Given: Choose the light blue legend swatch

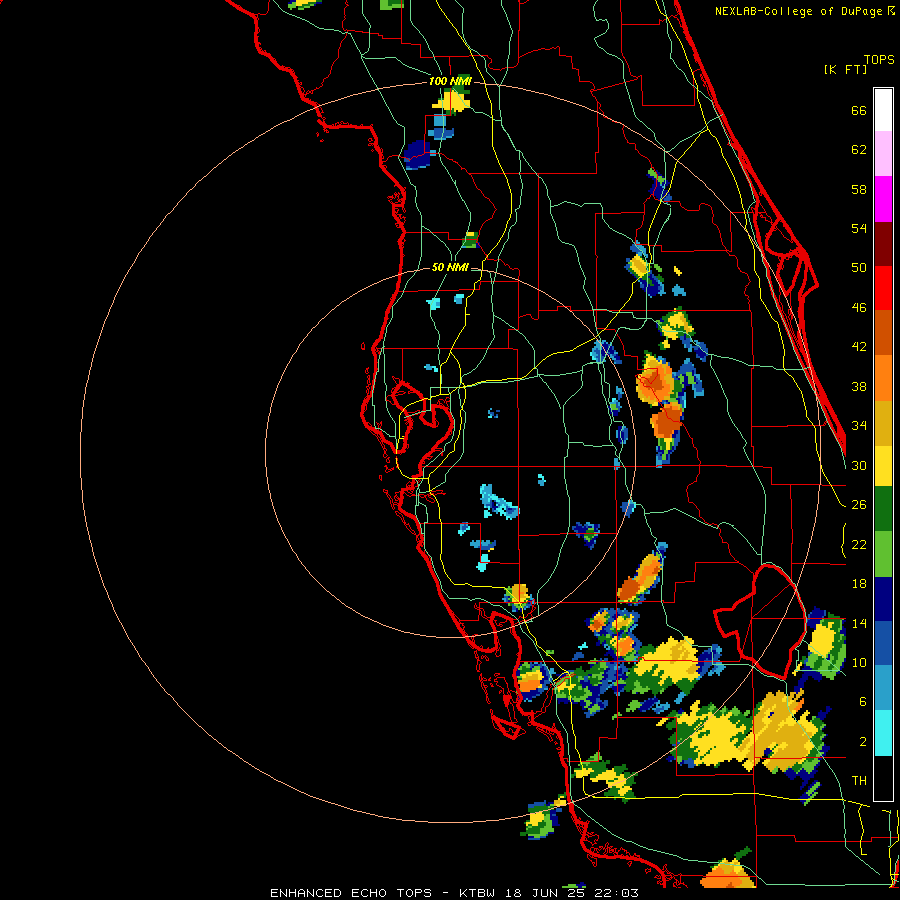Looking at the screenshot, I should (x=883, y=688).
